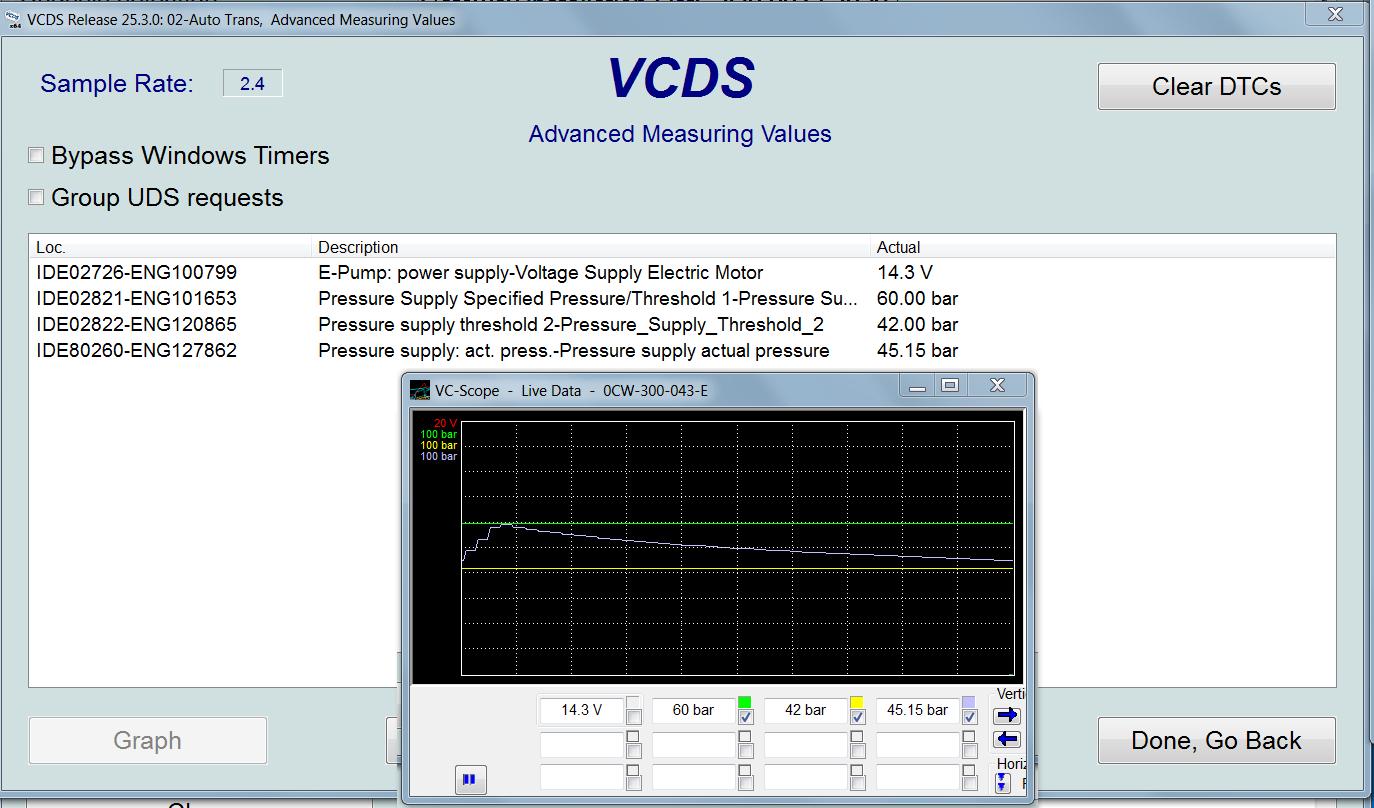Select the IDE80260-ENG127862 row
Screen dimensions: 1374x808
coord(682,350)
